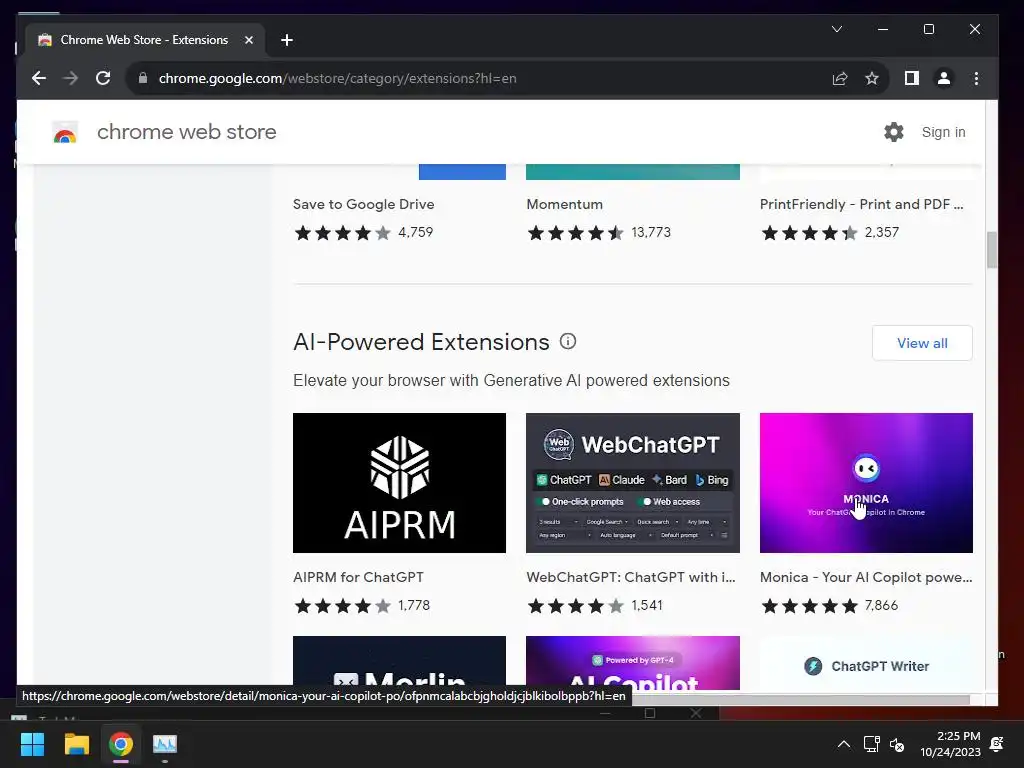
Task: Open the performance monitor taskbar app
Action: click(x=165, y=744)
